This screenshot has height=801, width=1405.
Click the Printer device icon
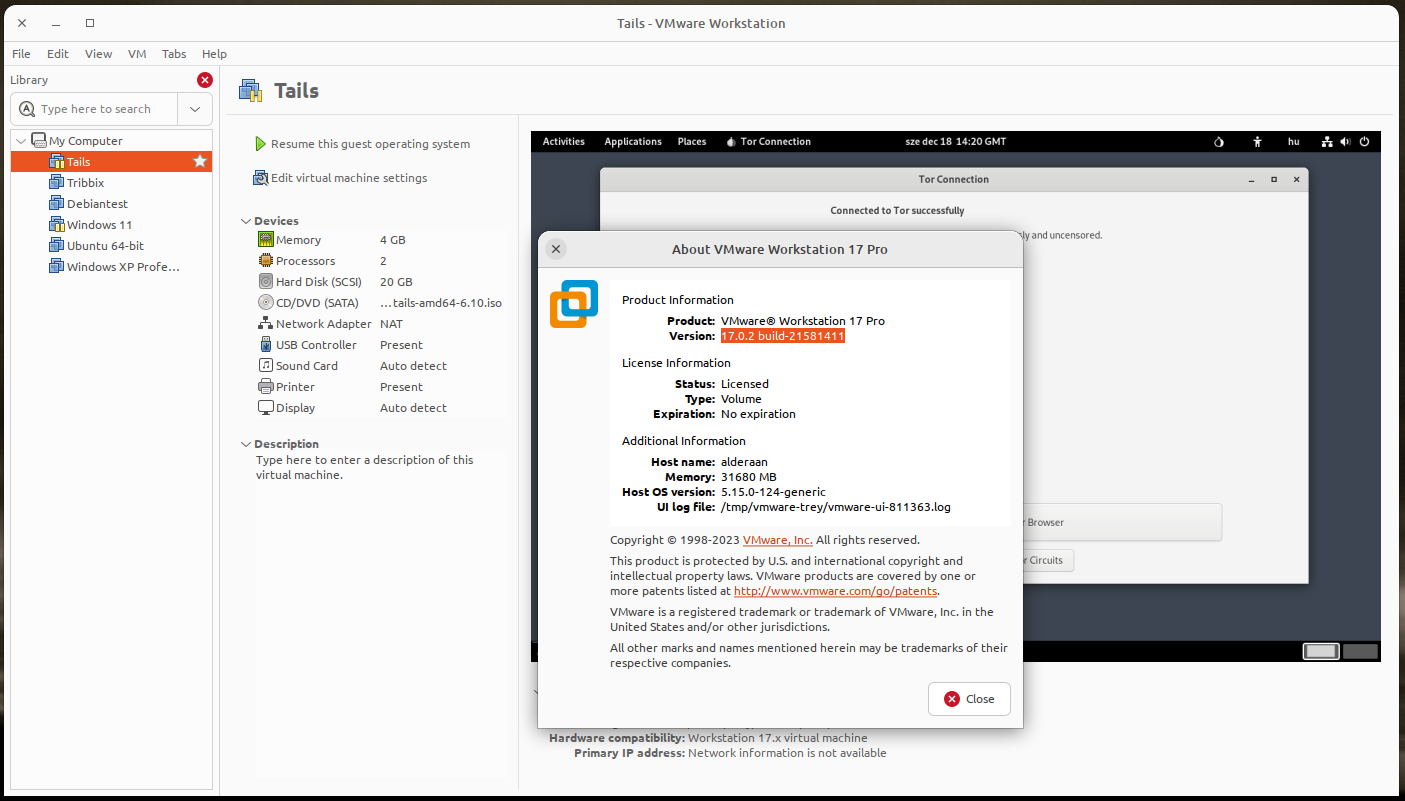click(x=266, y=387)
